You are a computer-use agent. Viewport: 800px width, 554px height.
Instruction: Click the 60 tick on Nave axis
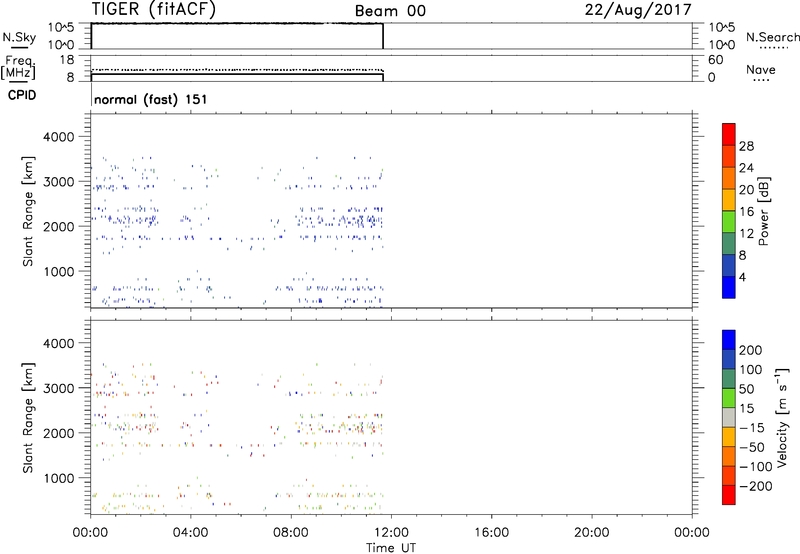tap(715, 60)
